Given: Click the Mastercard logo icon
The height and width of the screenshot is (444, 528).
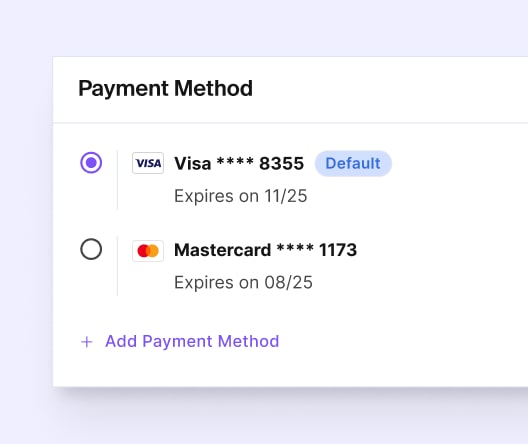Looking at the screenshot, I should 148,251.
